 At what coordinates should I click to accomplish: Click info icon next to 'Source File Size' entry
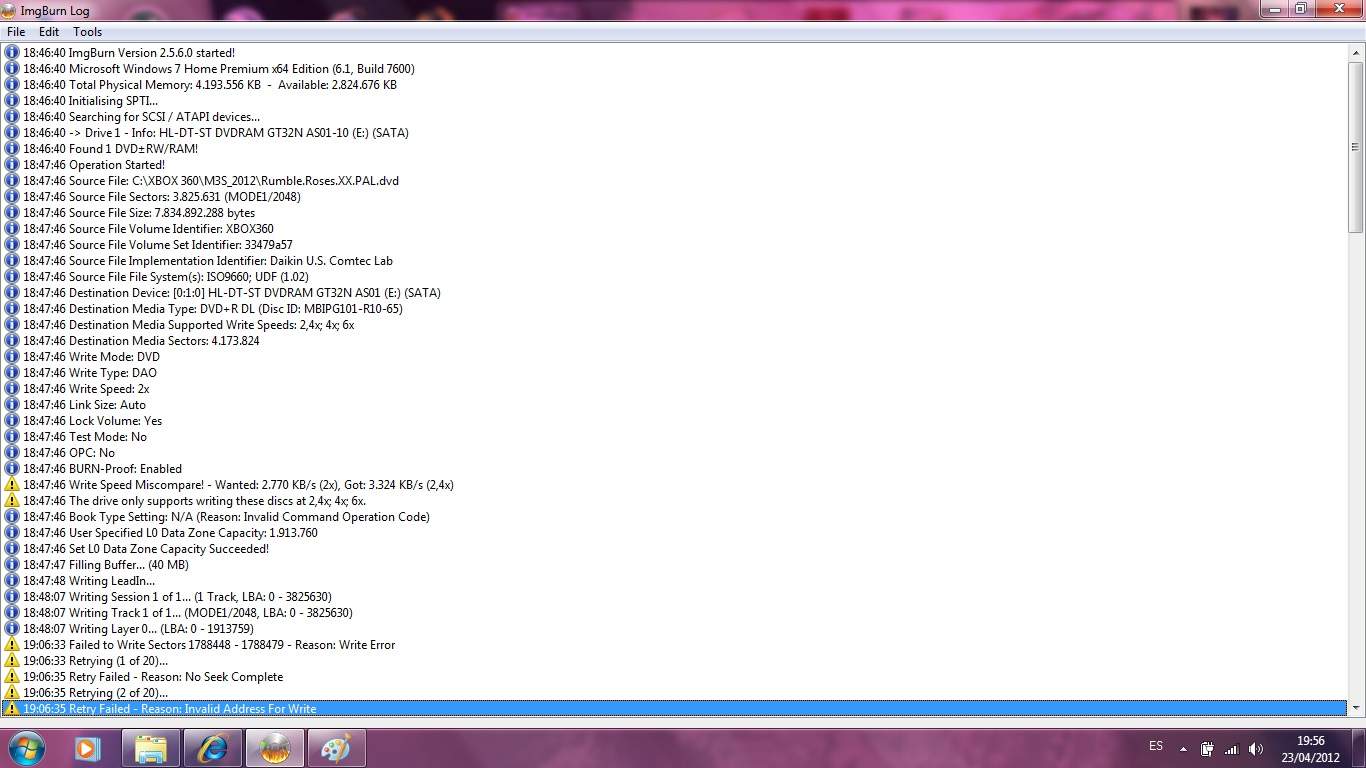12,213
